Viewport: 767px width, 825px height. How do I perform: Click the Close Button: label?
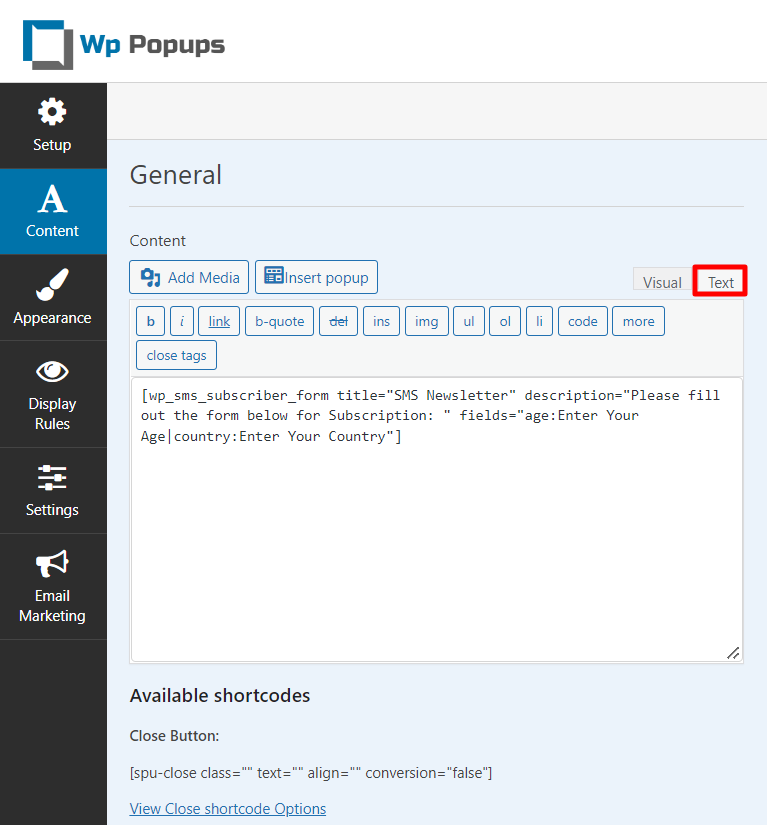click(174, 736)
